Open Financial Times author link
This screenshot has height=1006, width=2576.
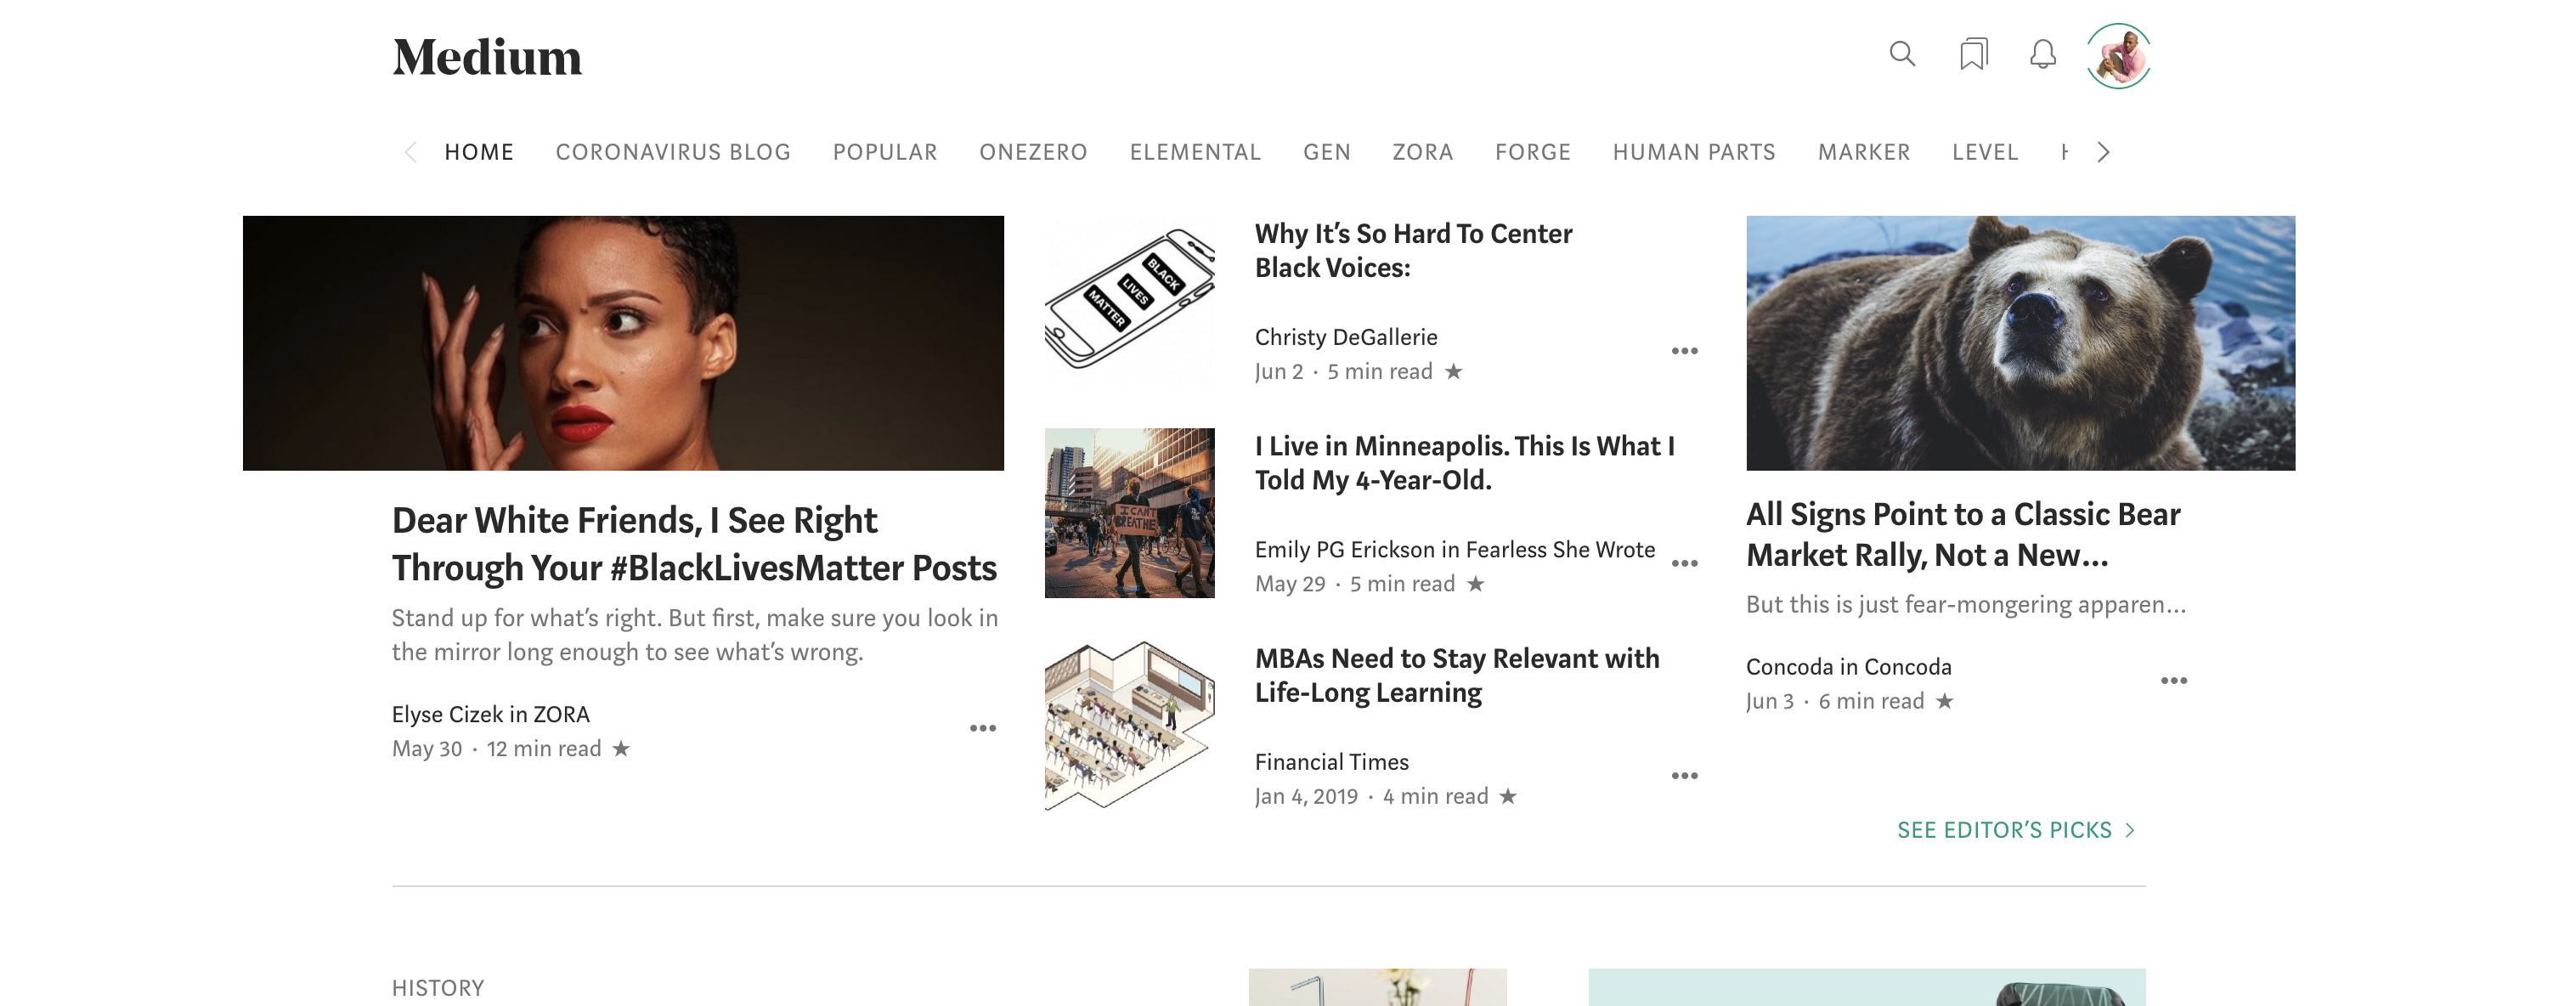point(1331,762)
